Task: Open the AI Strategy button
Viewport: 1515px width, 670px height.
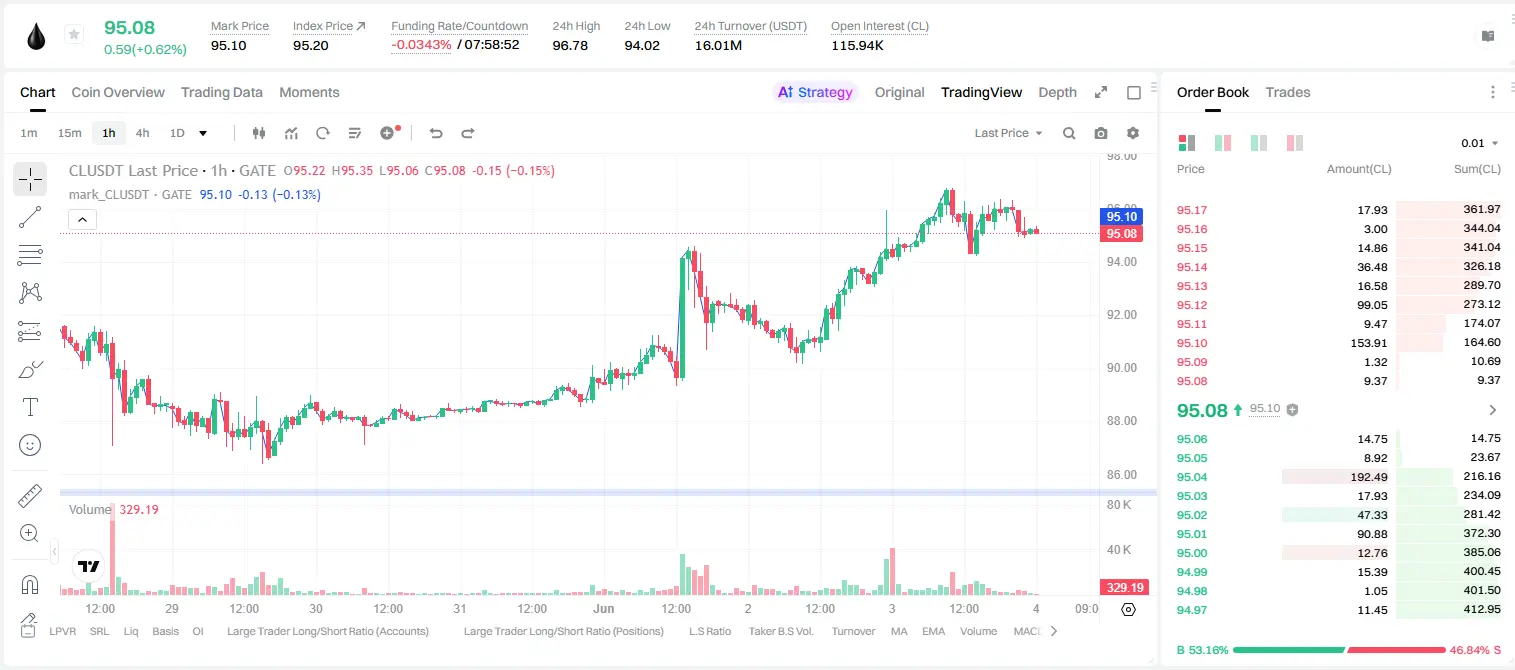Action: (x=815, y=92)
